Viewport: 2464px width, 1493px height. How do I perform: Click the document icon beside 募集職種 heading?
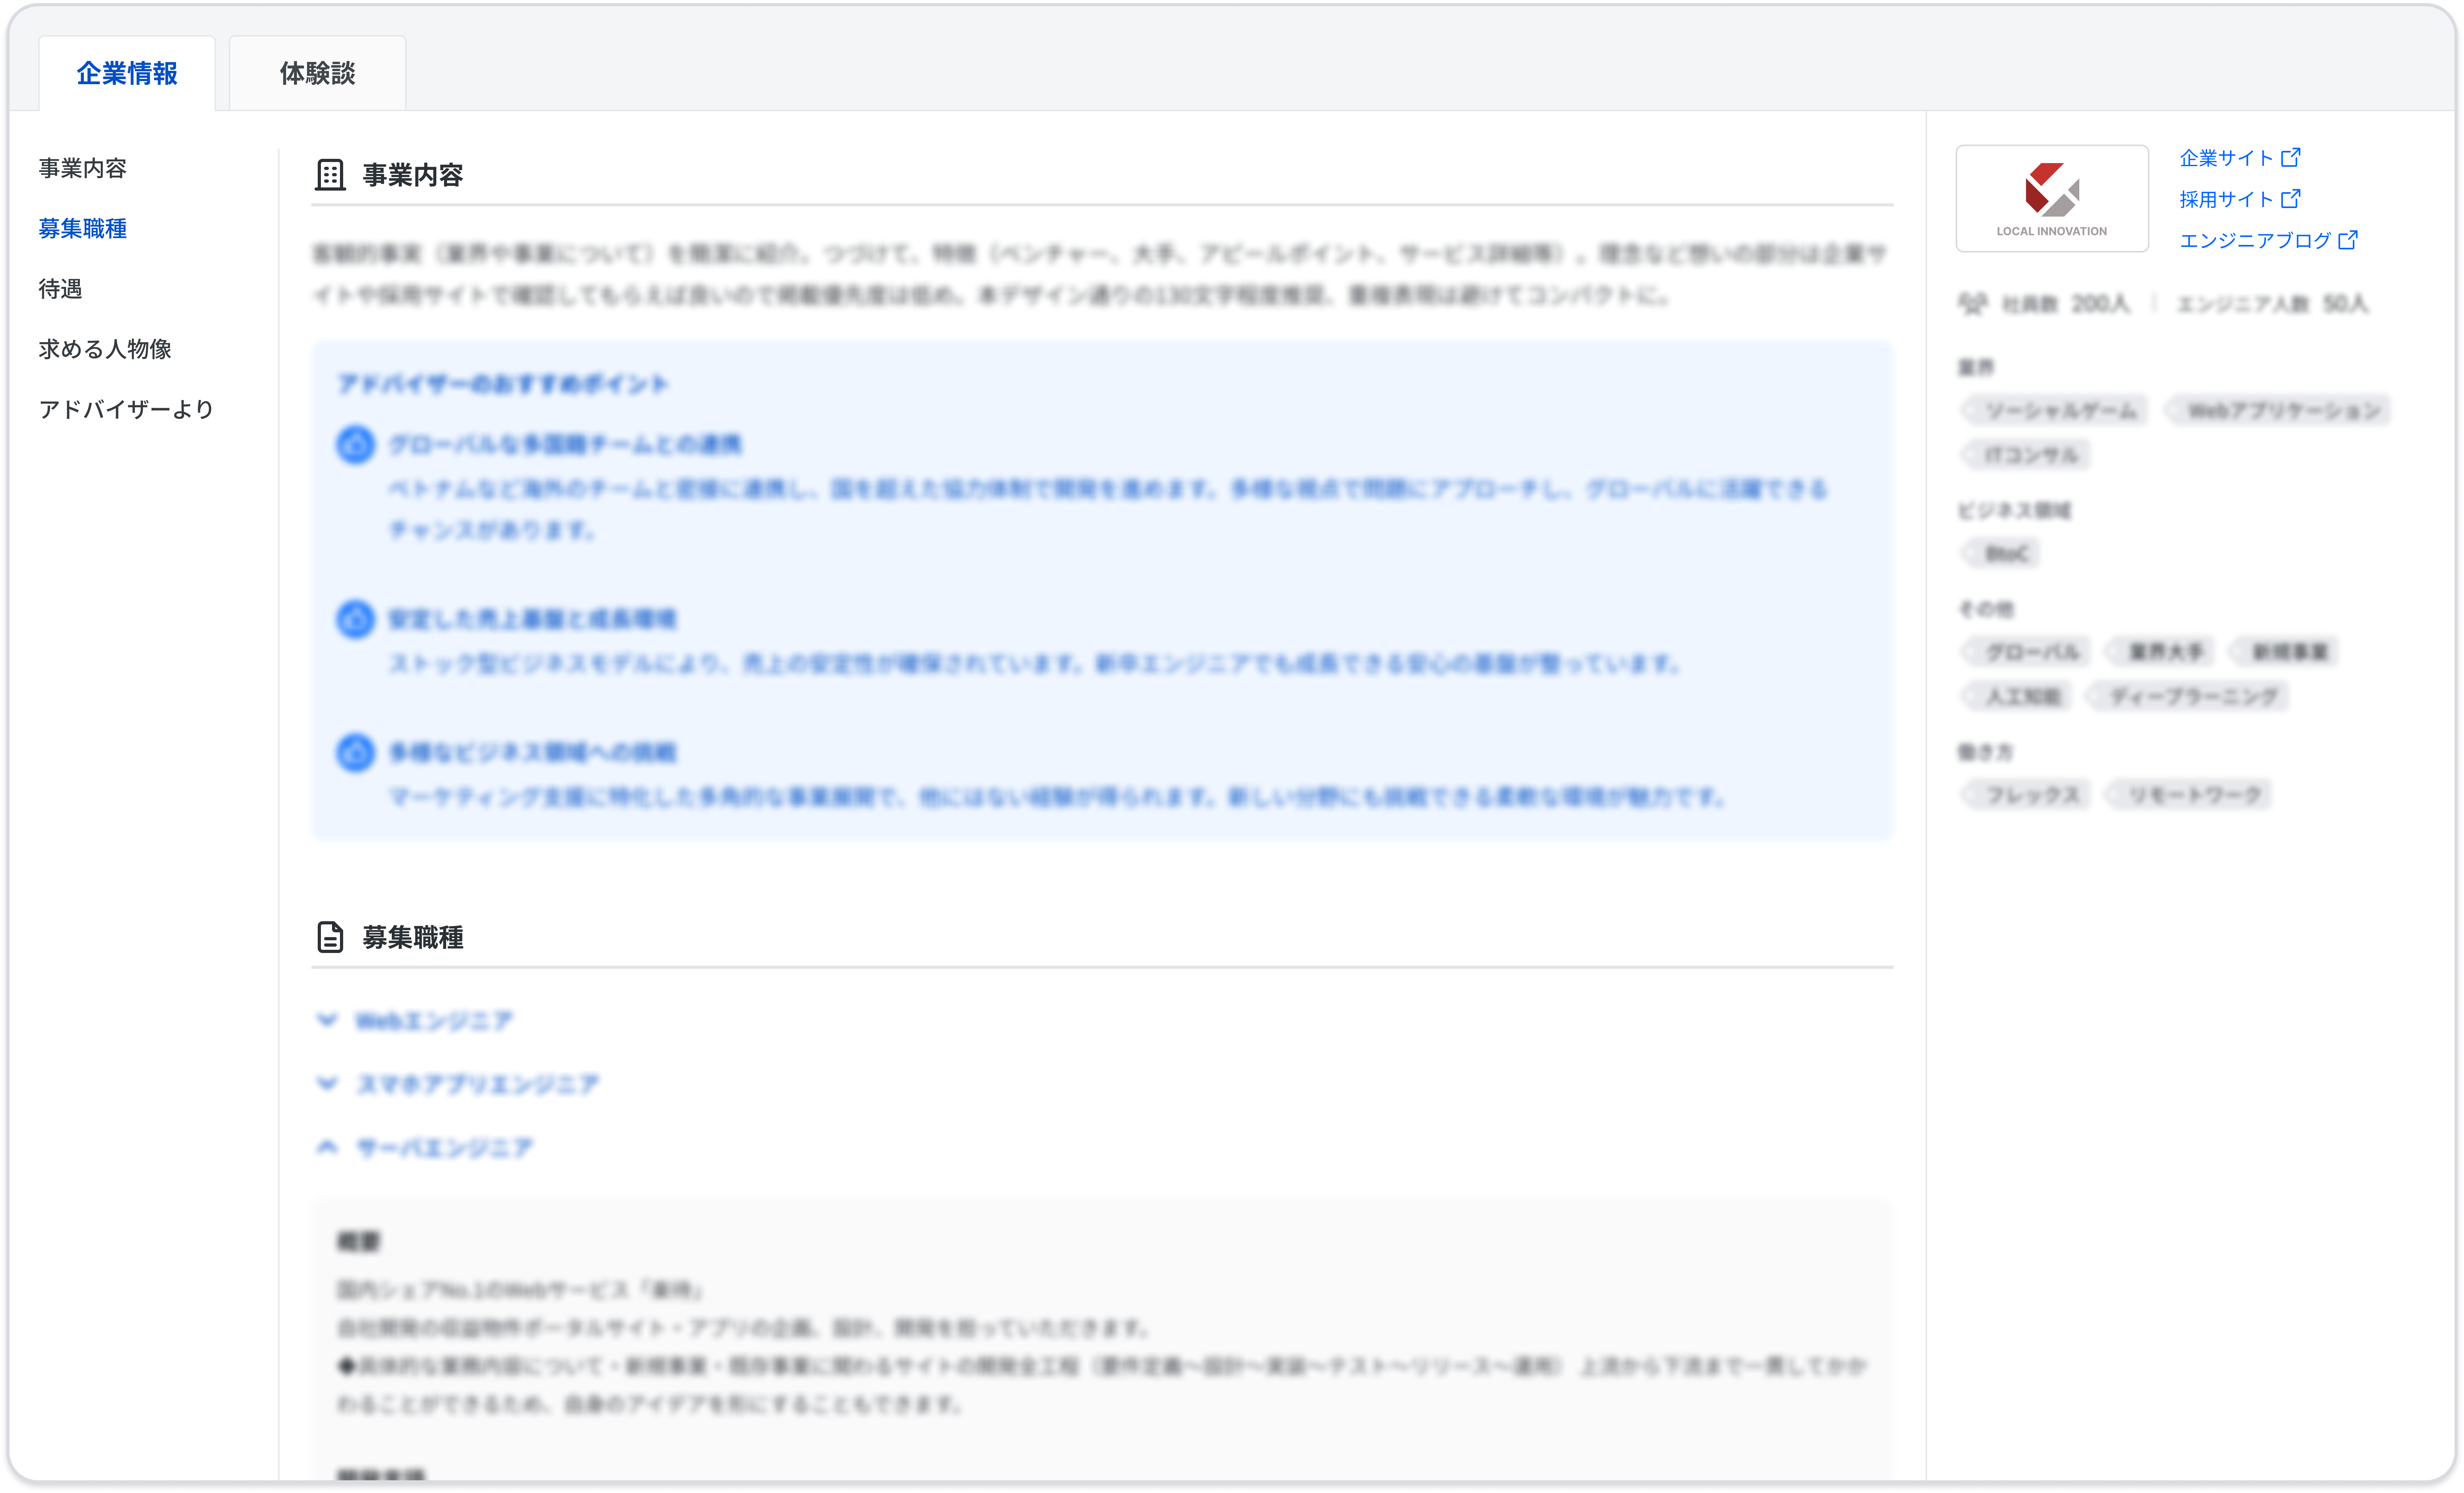(330, 937)
